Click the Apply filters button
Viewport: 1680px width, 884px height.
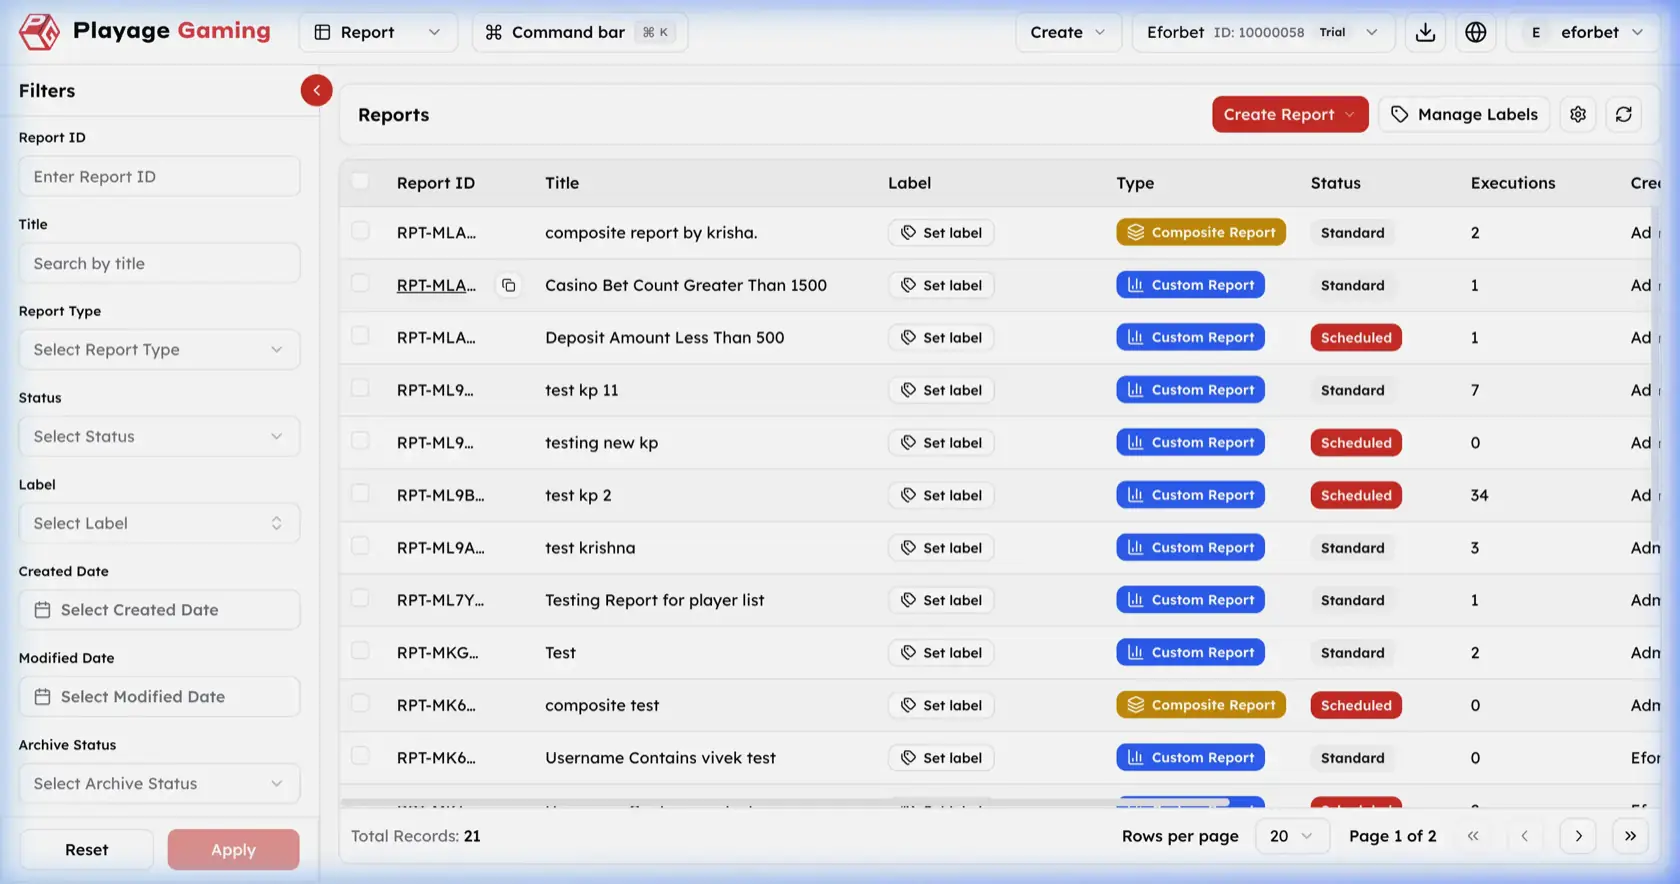click(233, 849)
